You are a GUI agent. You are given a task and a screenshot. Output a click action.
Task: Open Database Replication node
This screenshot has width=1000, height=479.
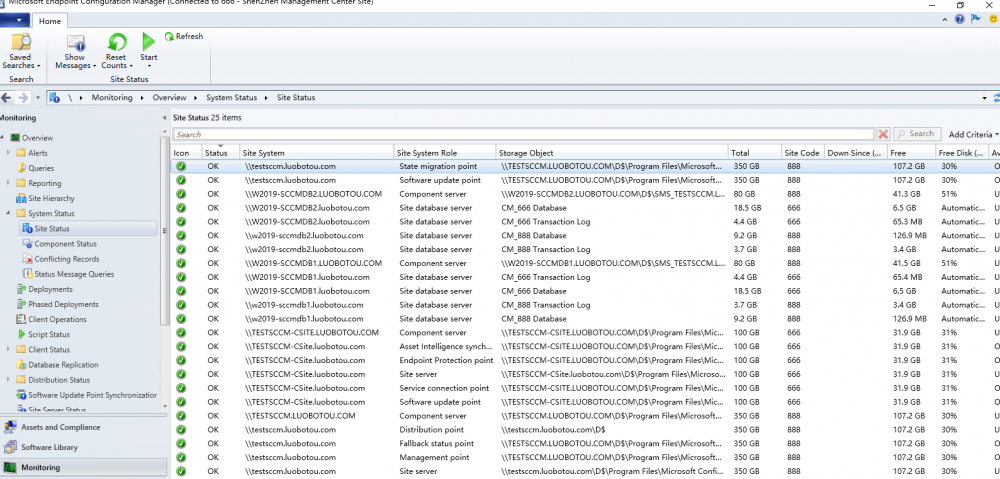click(x=63, y=365)
